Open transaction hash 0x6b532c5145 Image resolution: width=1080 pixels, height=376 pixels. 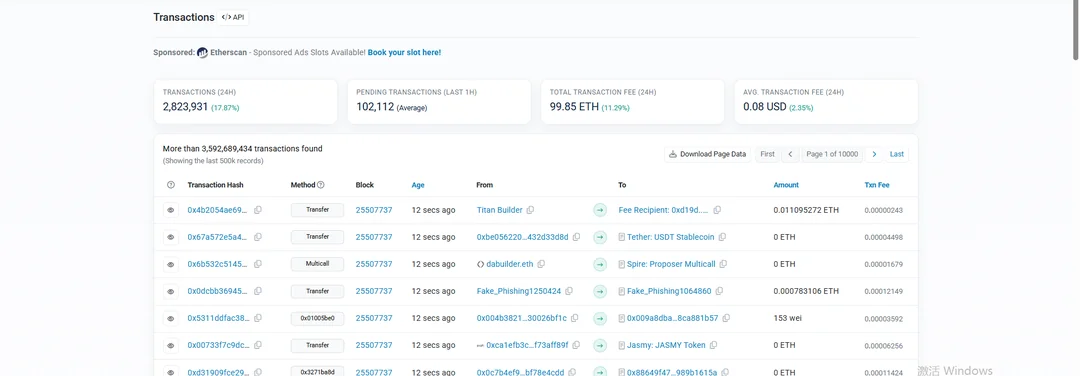click(218, 264)
